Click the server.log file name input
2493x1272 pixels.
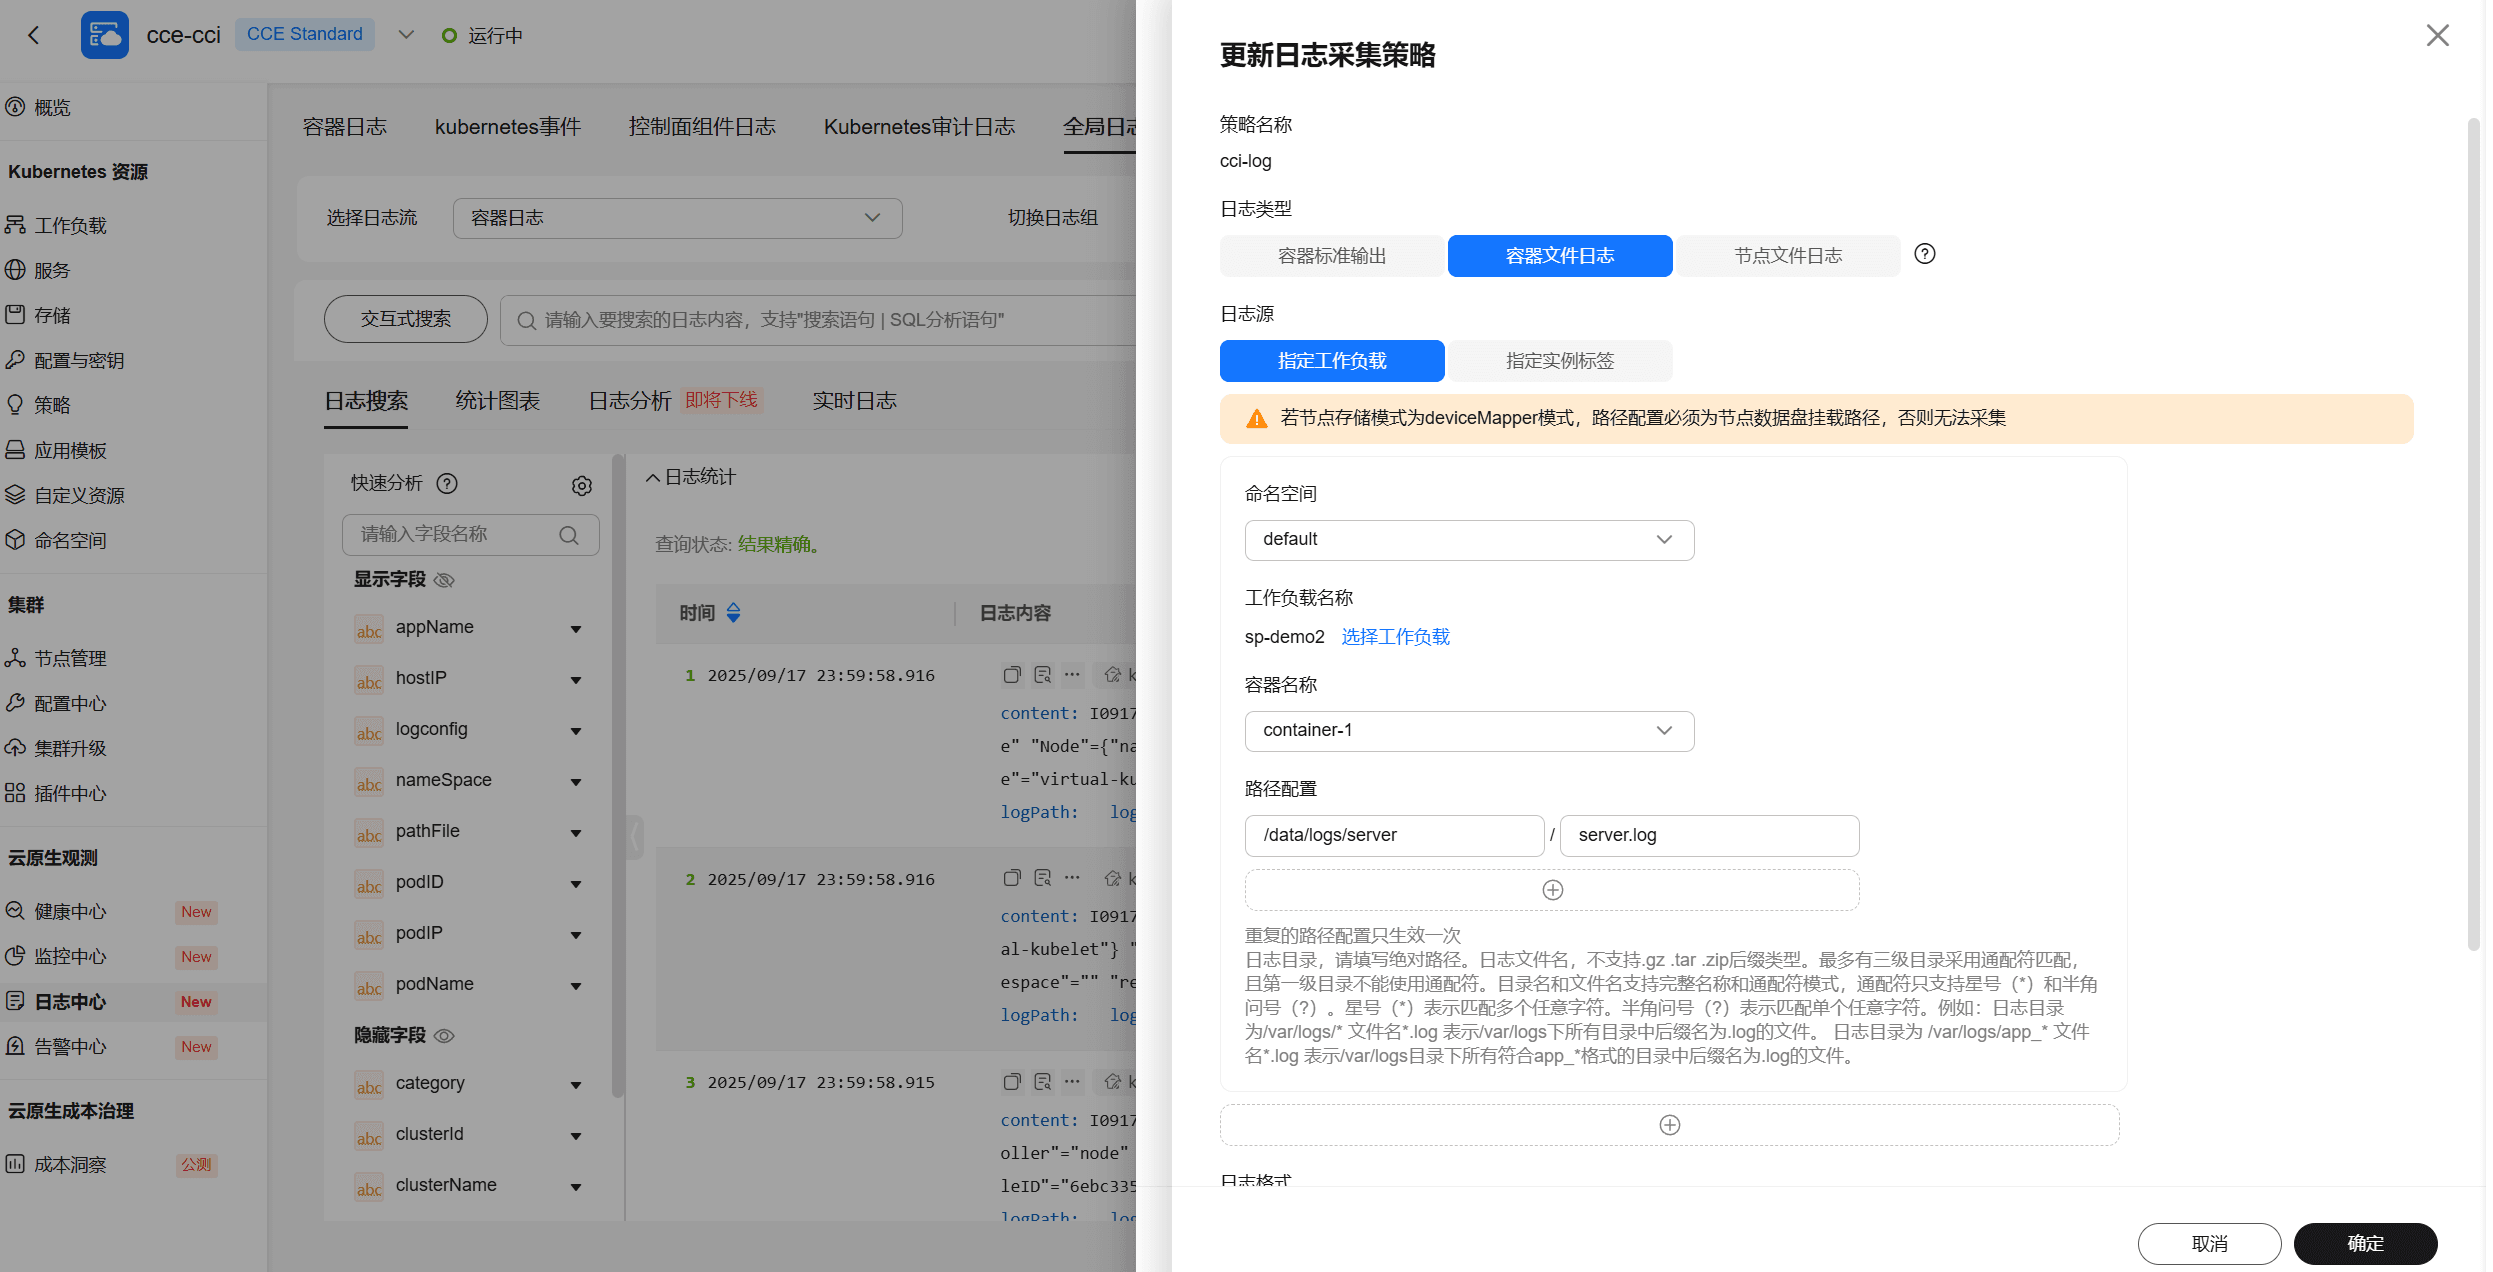pos(1708,836)
